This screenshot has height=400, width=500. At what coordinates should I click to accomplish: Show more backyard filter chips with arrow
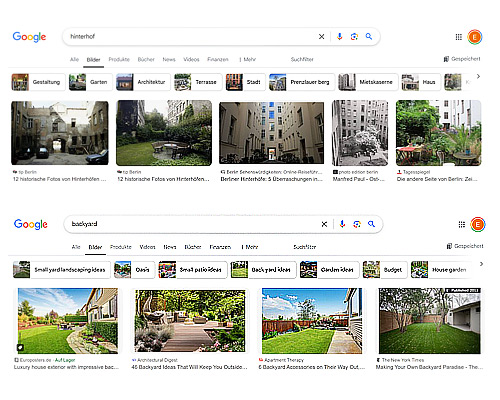(x=481, y=264)
